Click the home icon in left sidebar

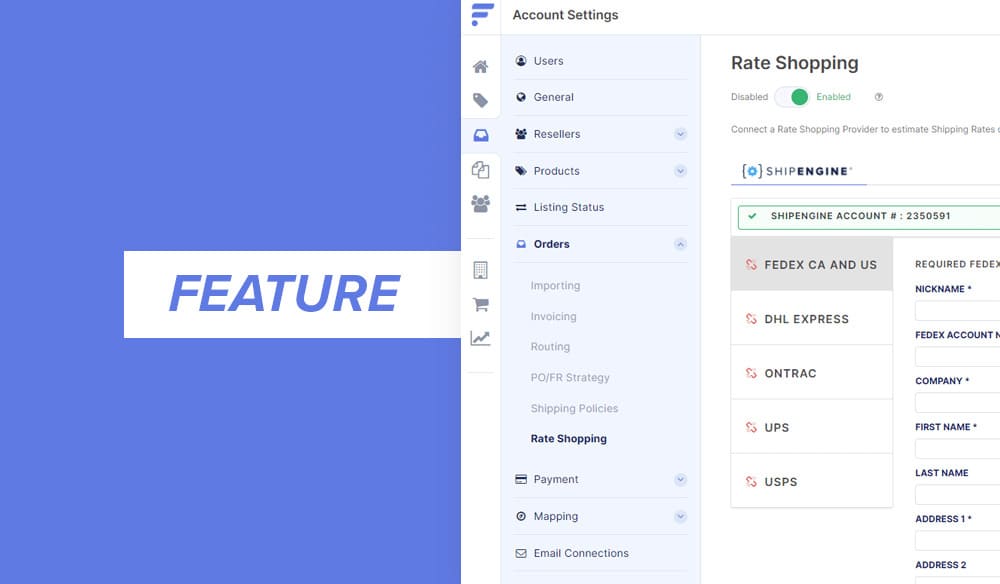(x=480, y=67)
